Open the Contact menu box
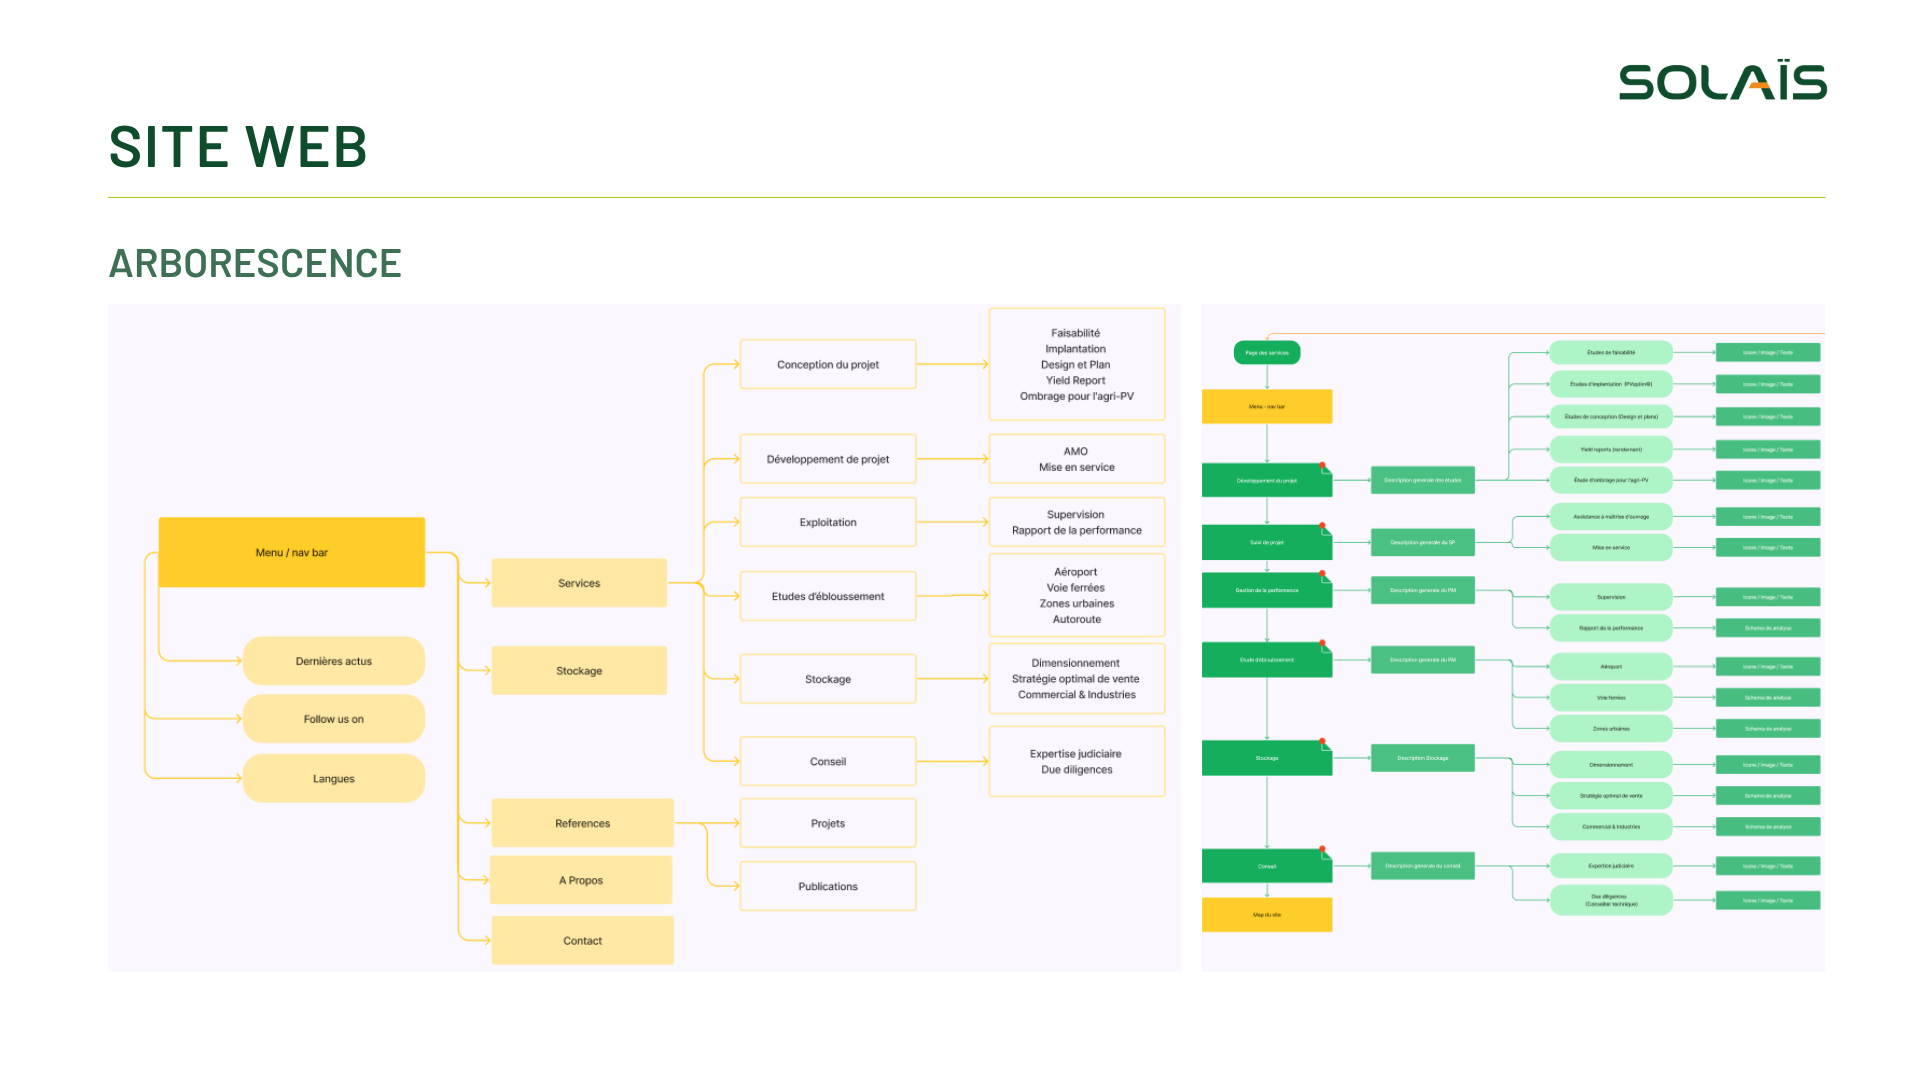This screenshot has height=1080, width=1920. [582, 940]
